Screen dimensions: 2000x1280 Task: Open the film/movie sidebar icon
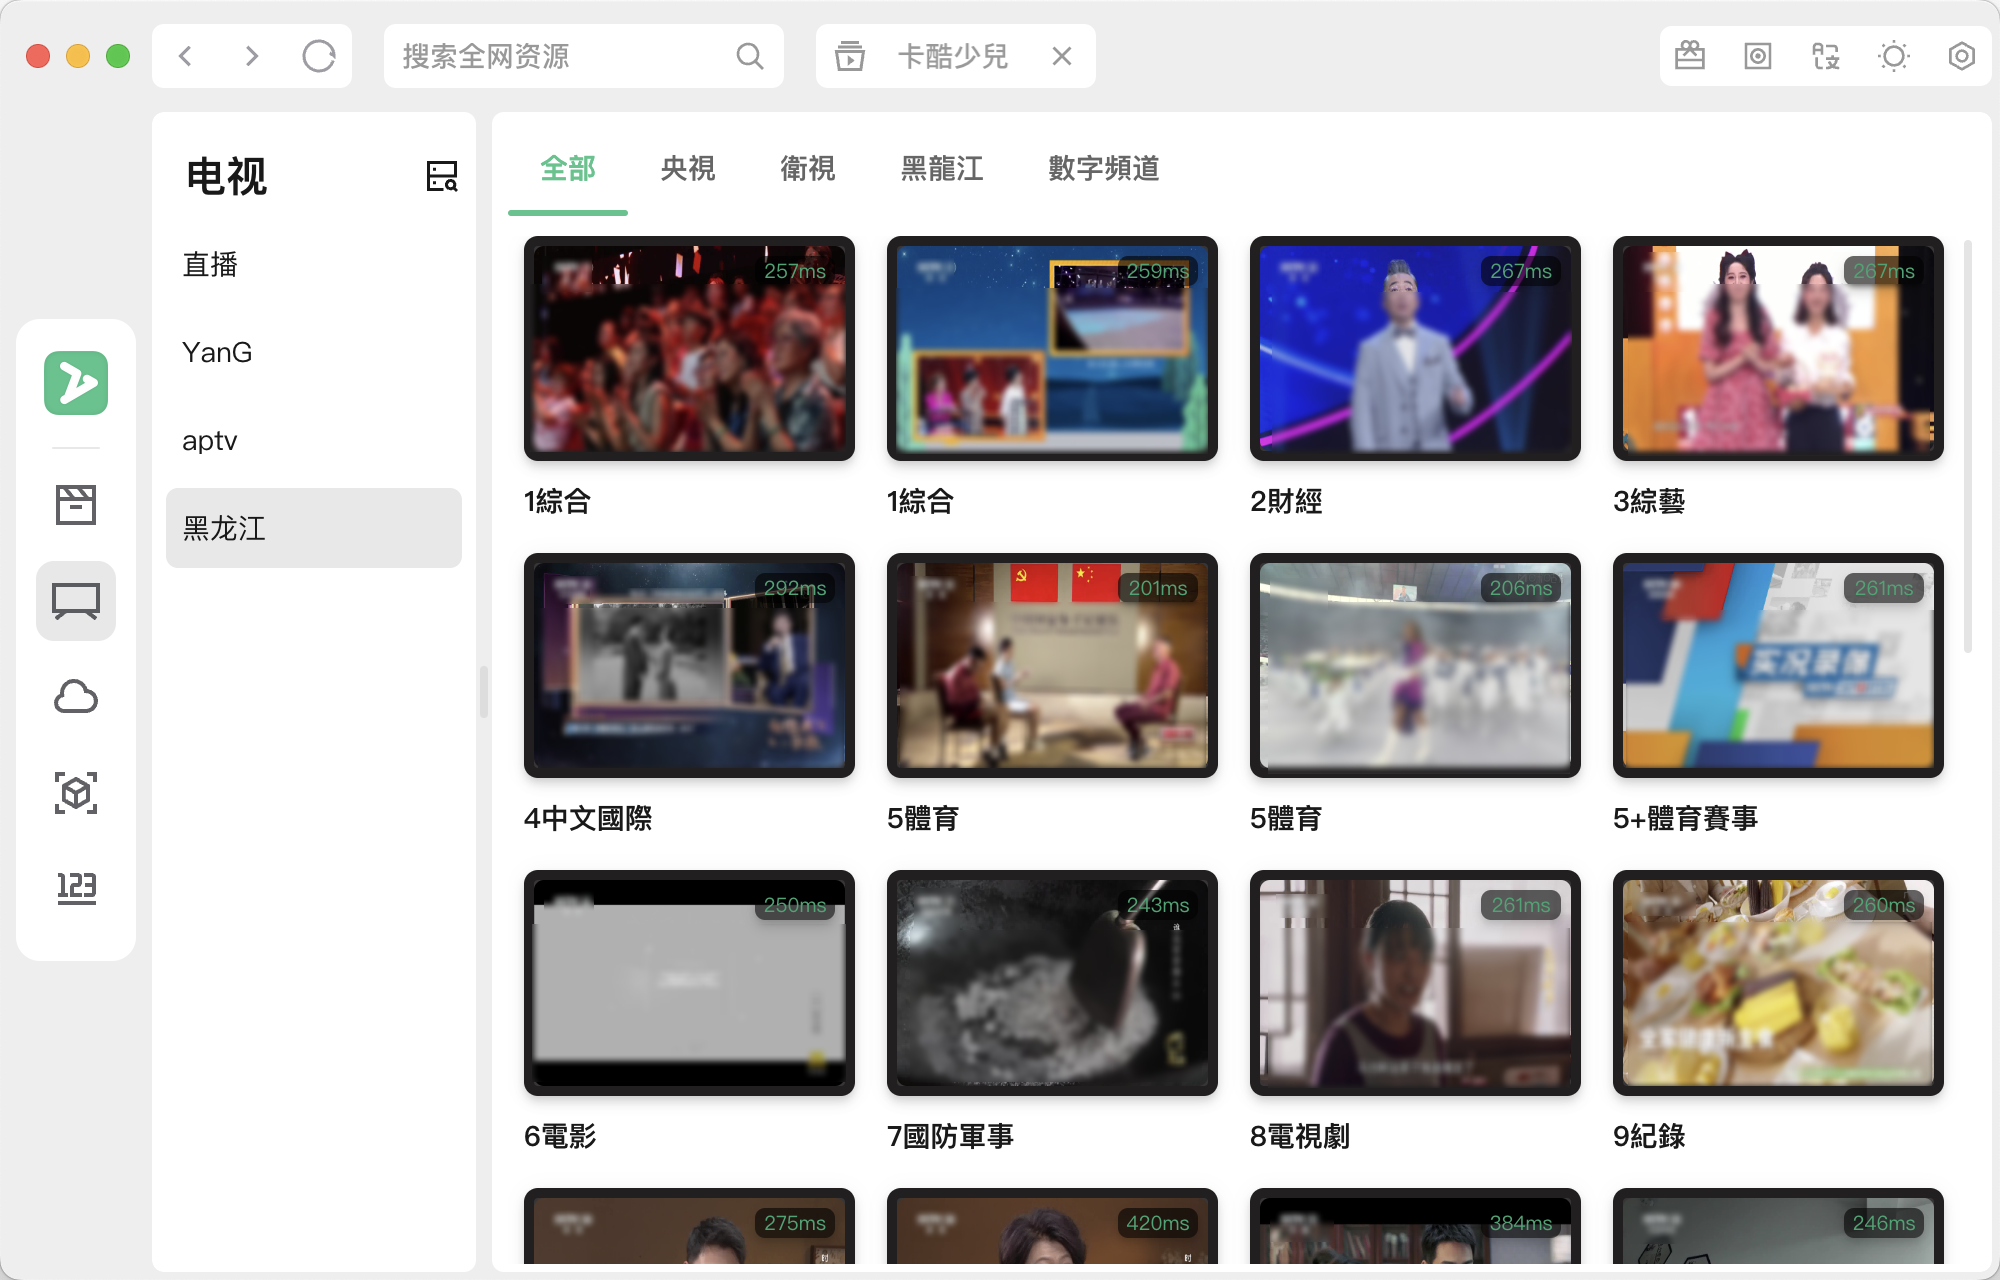point(76,505)
